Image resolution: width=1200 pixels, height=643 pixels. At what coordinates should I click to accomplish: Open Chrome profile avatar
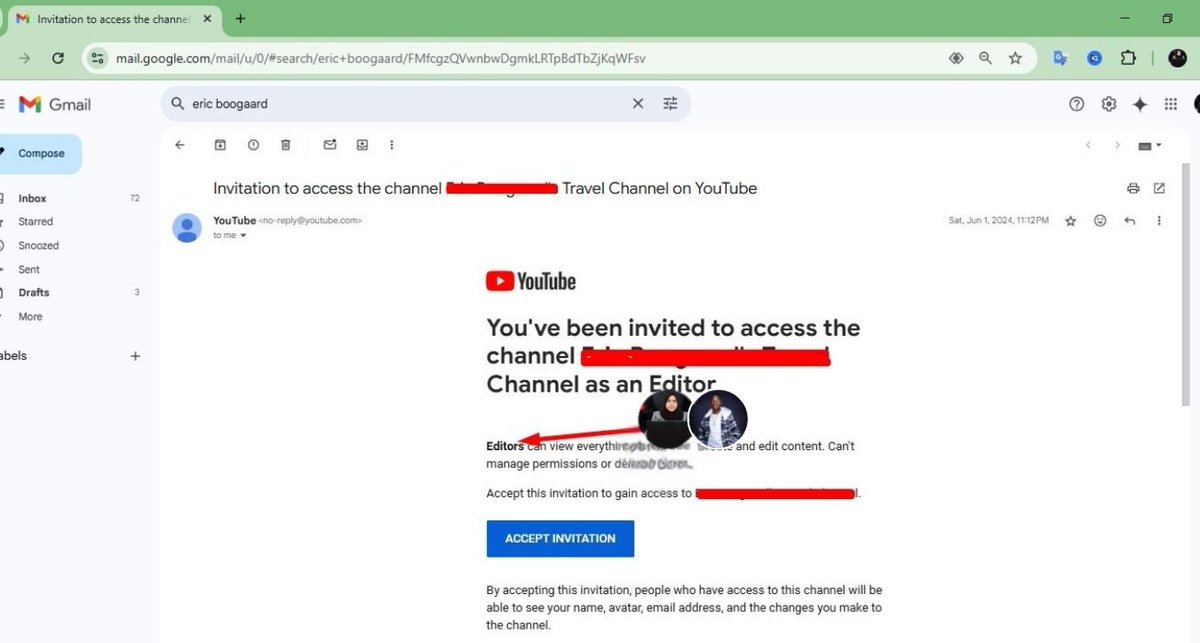tap(1177, 58)
